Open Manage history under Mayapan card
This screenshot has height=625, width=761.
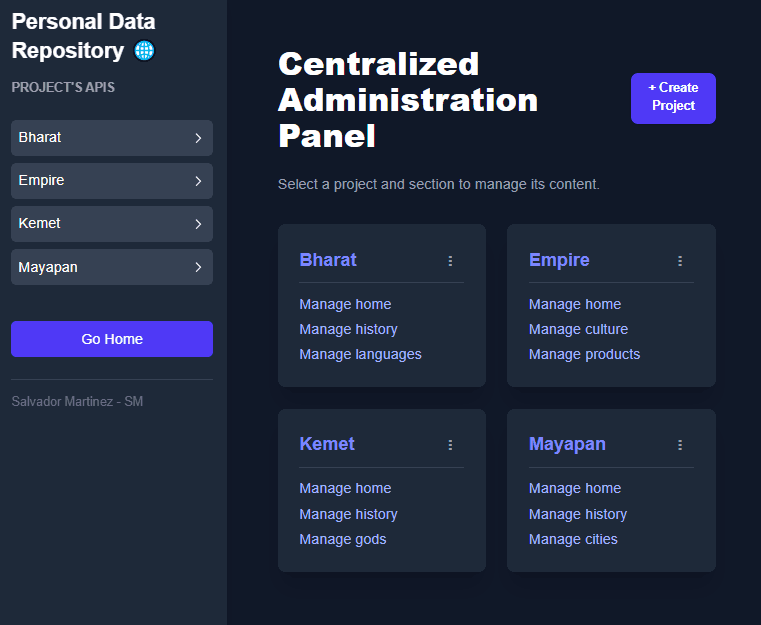click(578, 514)
